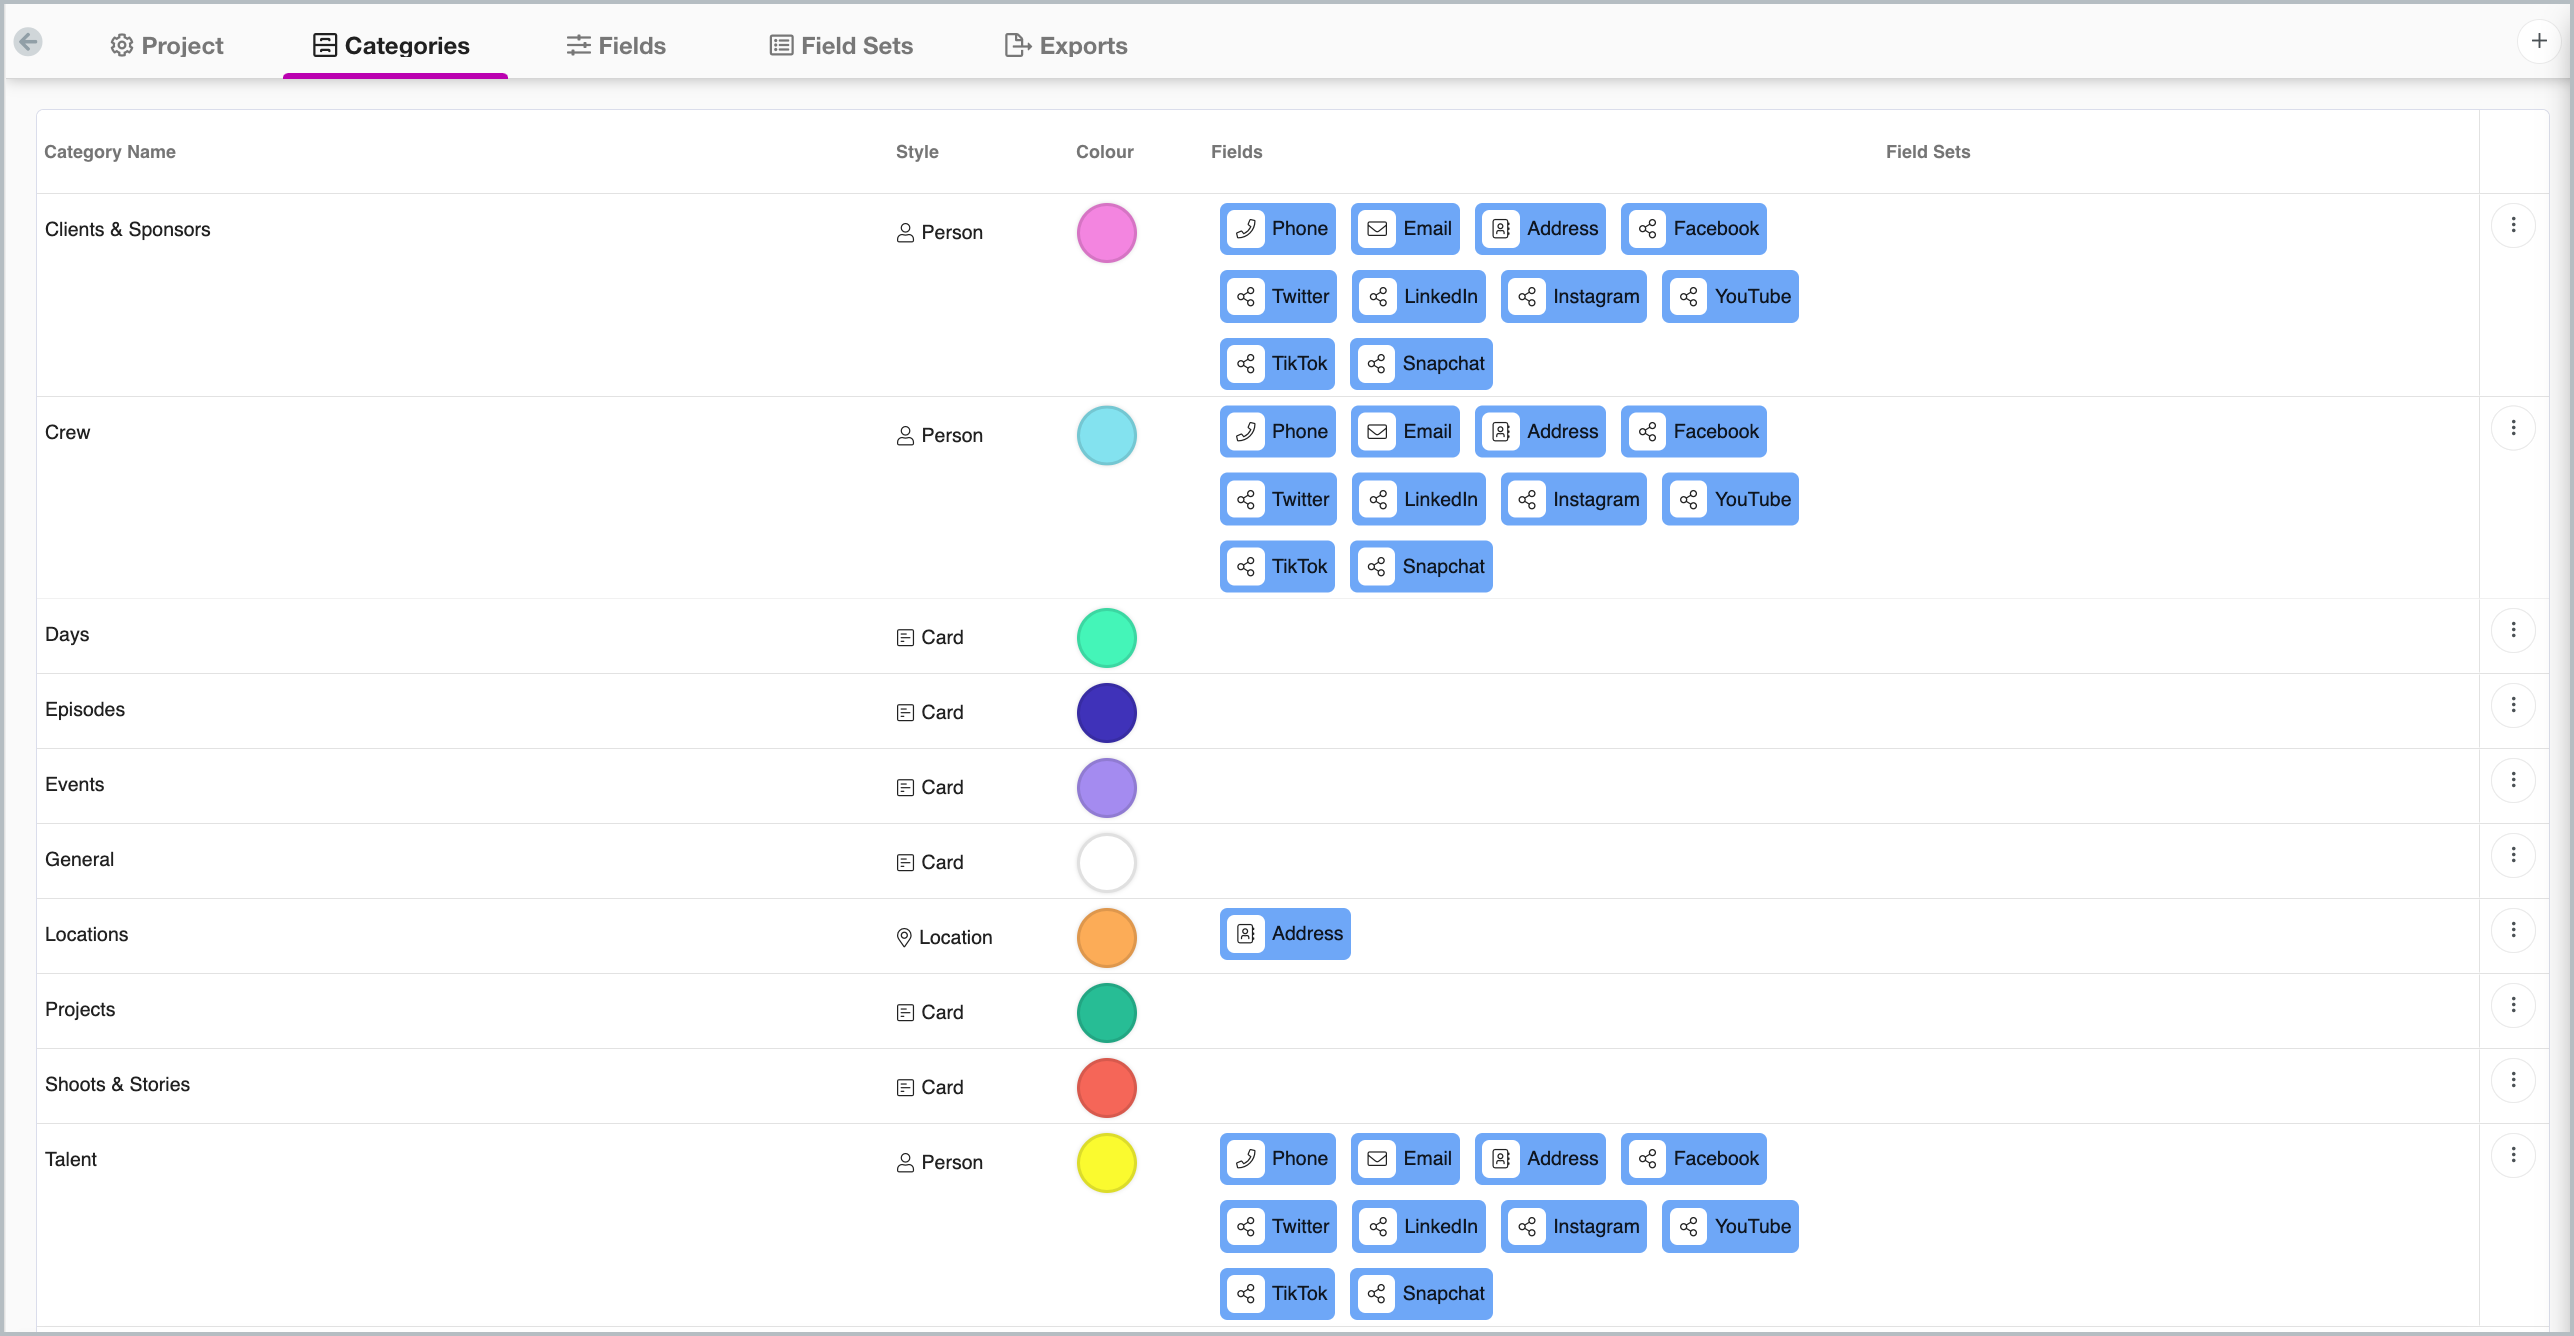Click the TikTok share icon in Talent row
Viewport: 2574px width, 1336px height.
tap(1246, 1294)
